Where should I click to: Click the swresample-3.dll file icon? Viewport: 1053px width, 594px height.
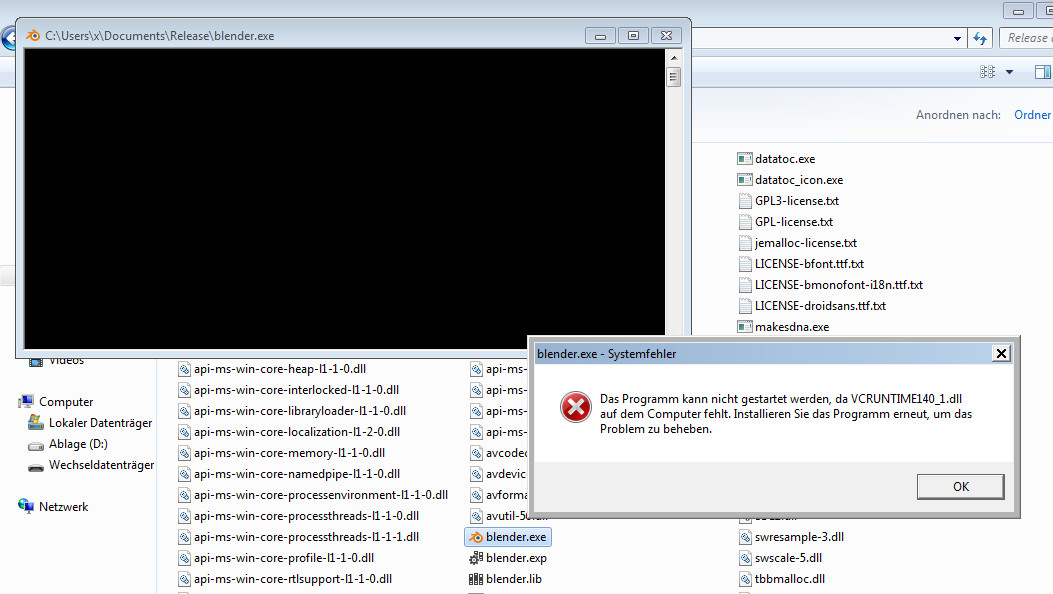[x=744, y=537]
